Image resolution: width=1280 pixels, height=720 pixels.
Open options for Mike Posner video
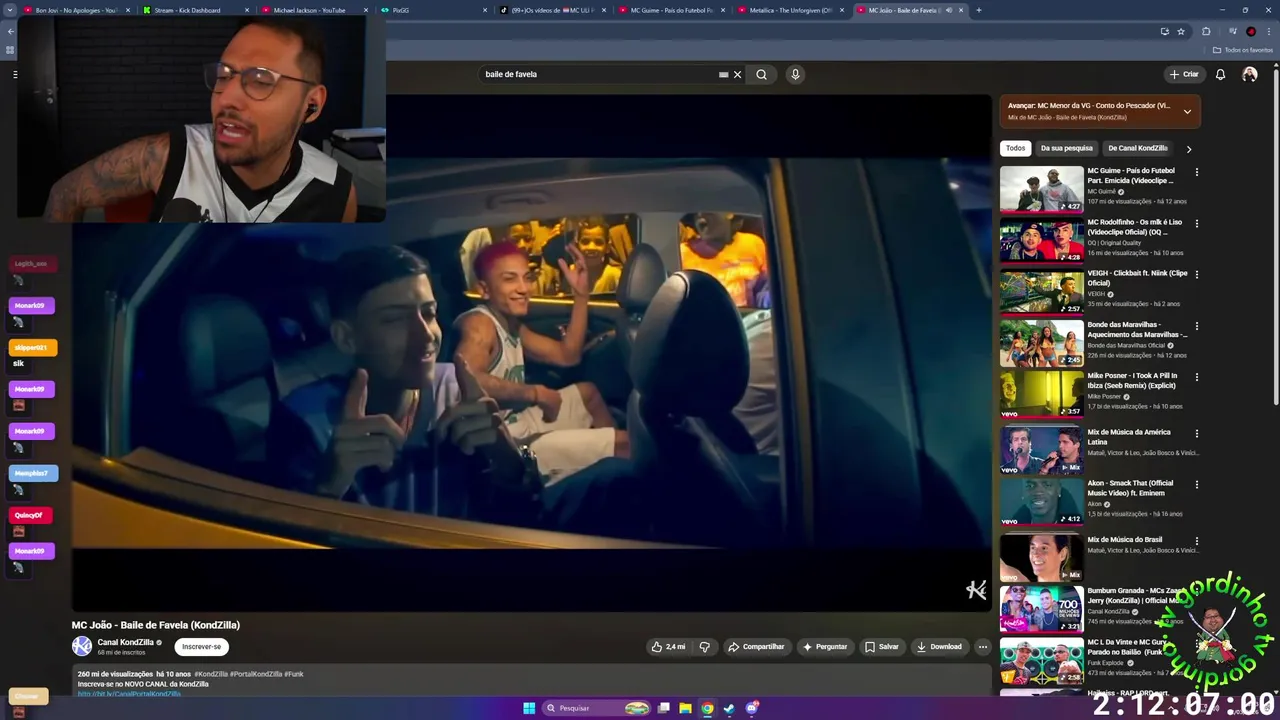[x=1196, y=377]
